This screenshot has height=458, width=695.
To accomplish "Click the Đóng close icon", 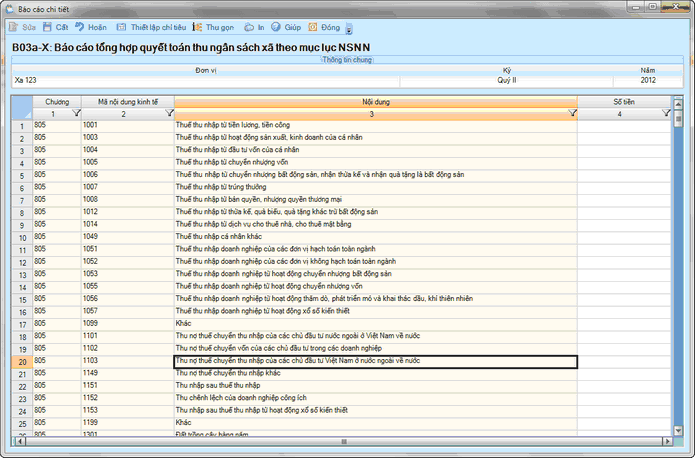I will coord(312,27).
